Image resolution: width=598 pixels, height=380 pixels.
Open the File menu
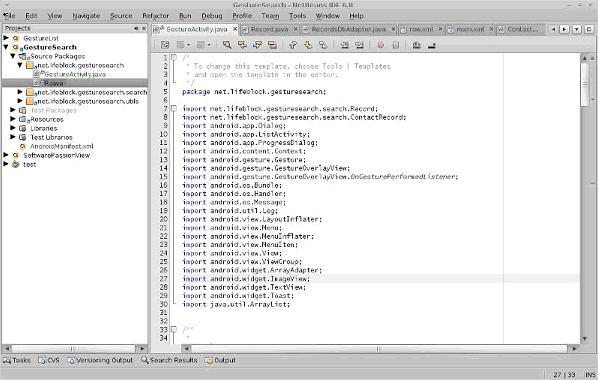pyautogui.click(x=9, y=16)
